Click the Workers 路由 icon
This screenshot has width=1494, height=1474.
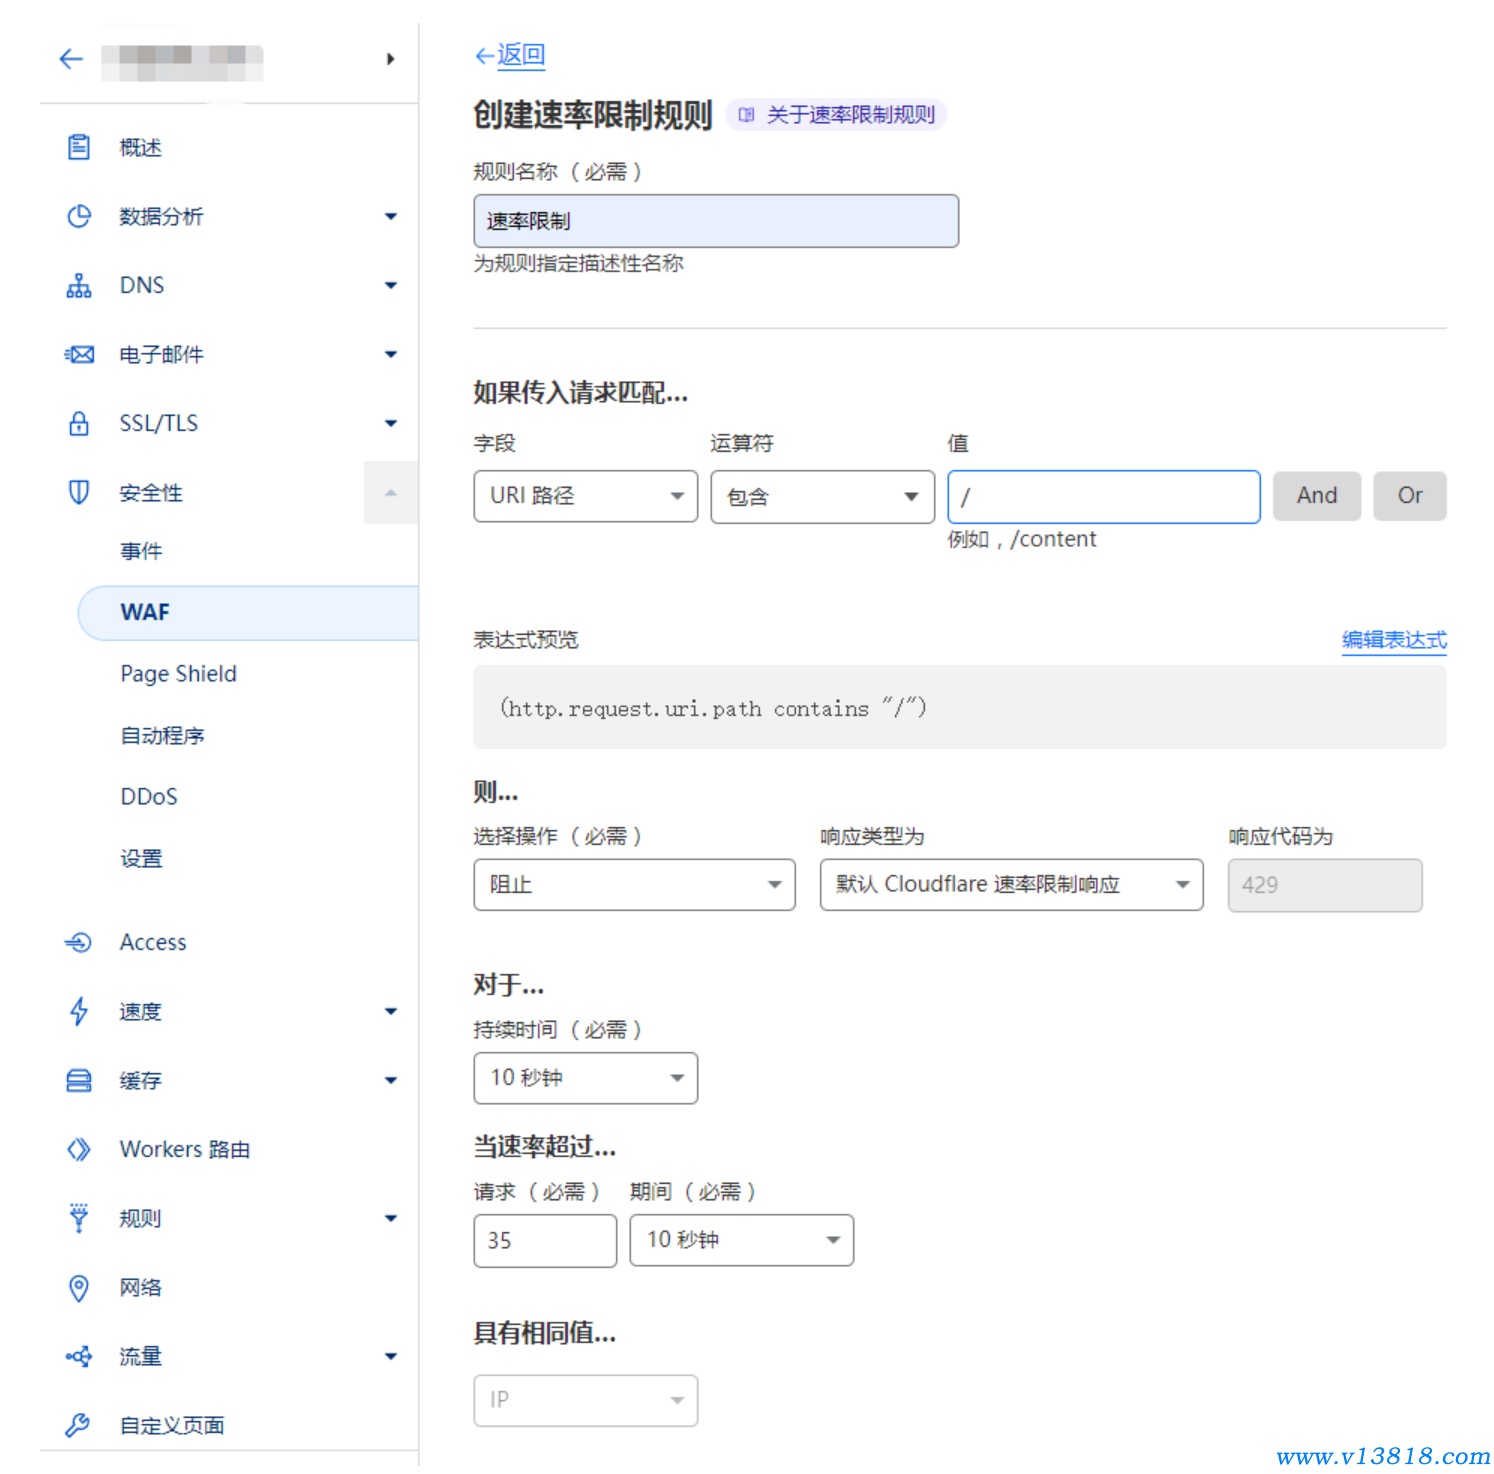tap(79, 1149)
